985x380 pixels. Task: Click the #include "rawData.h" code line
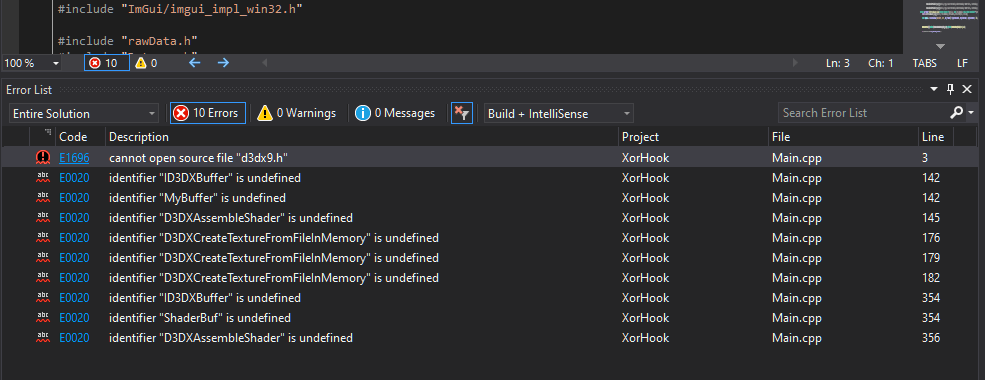(x=128, y=41)
